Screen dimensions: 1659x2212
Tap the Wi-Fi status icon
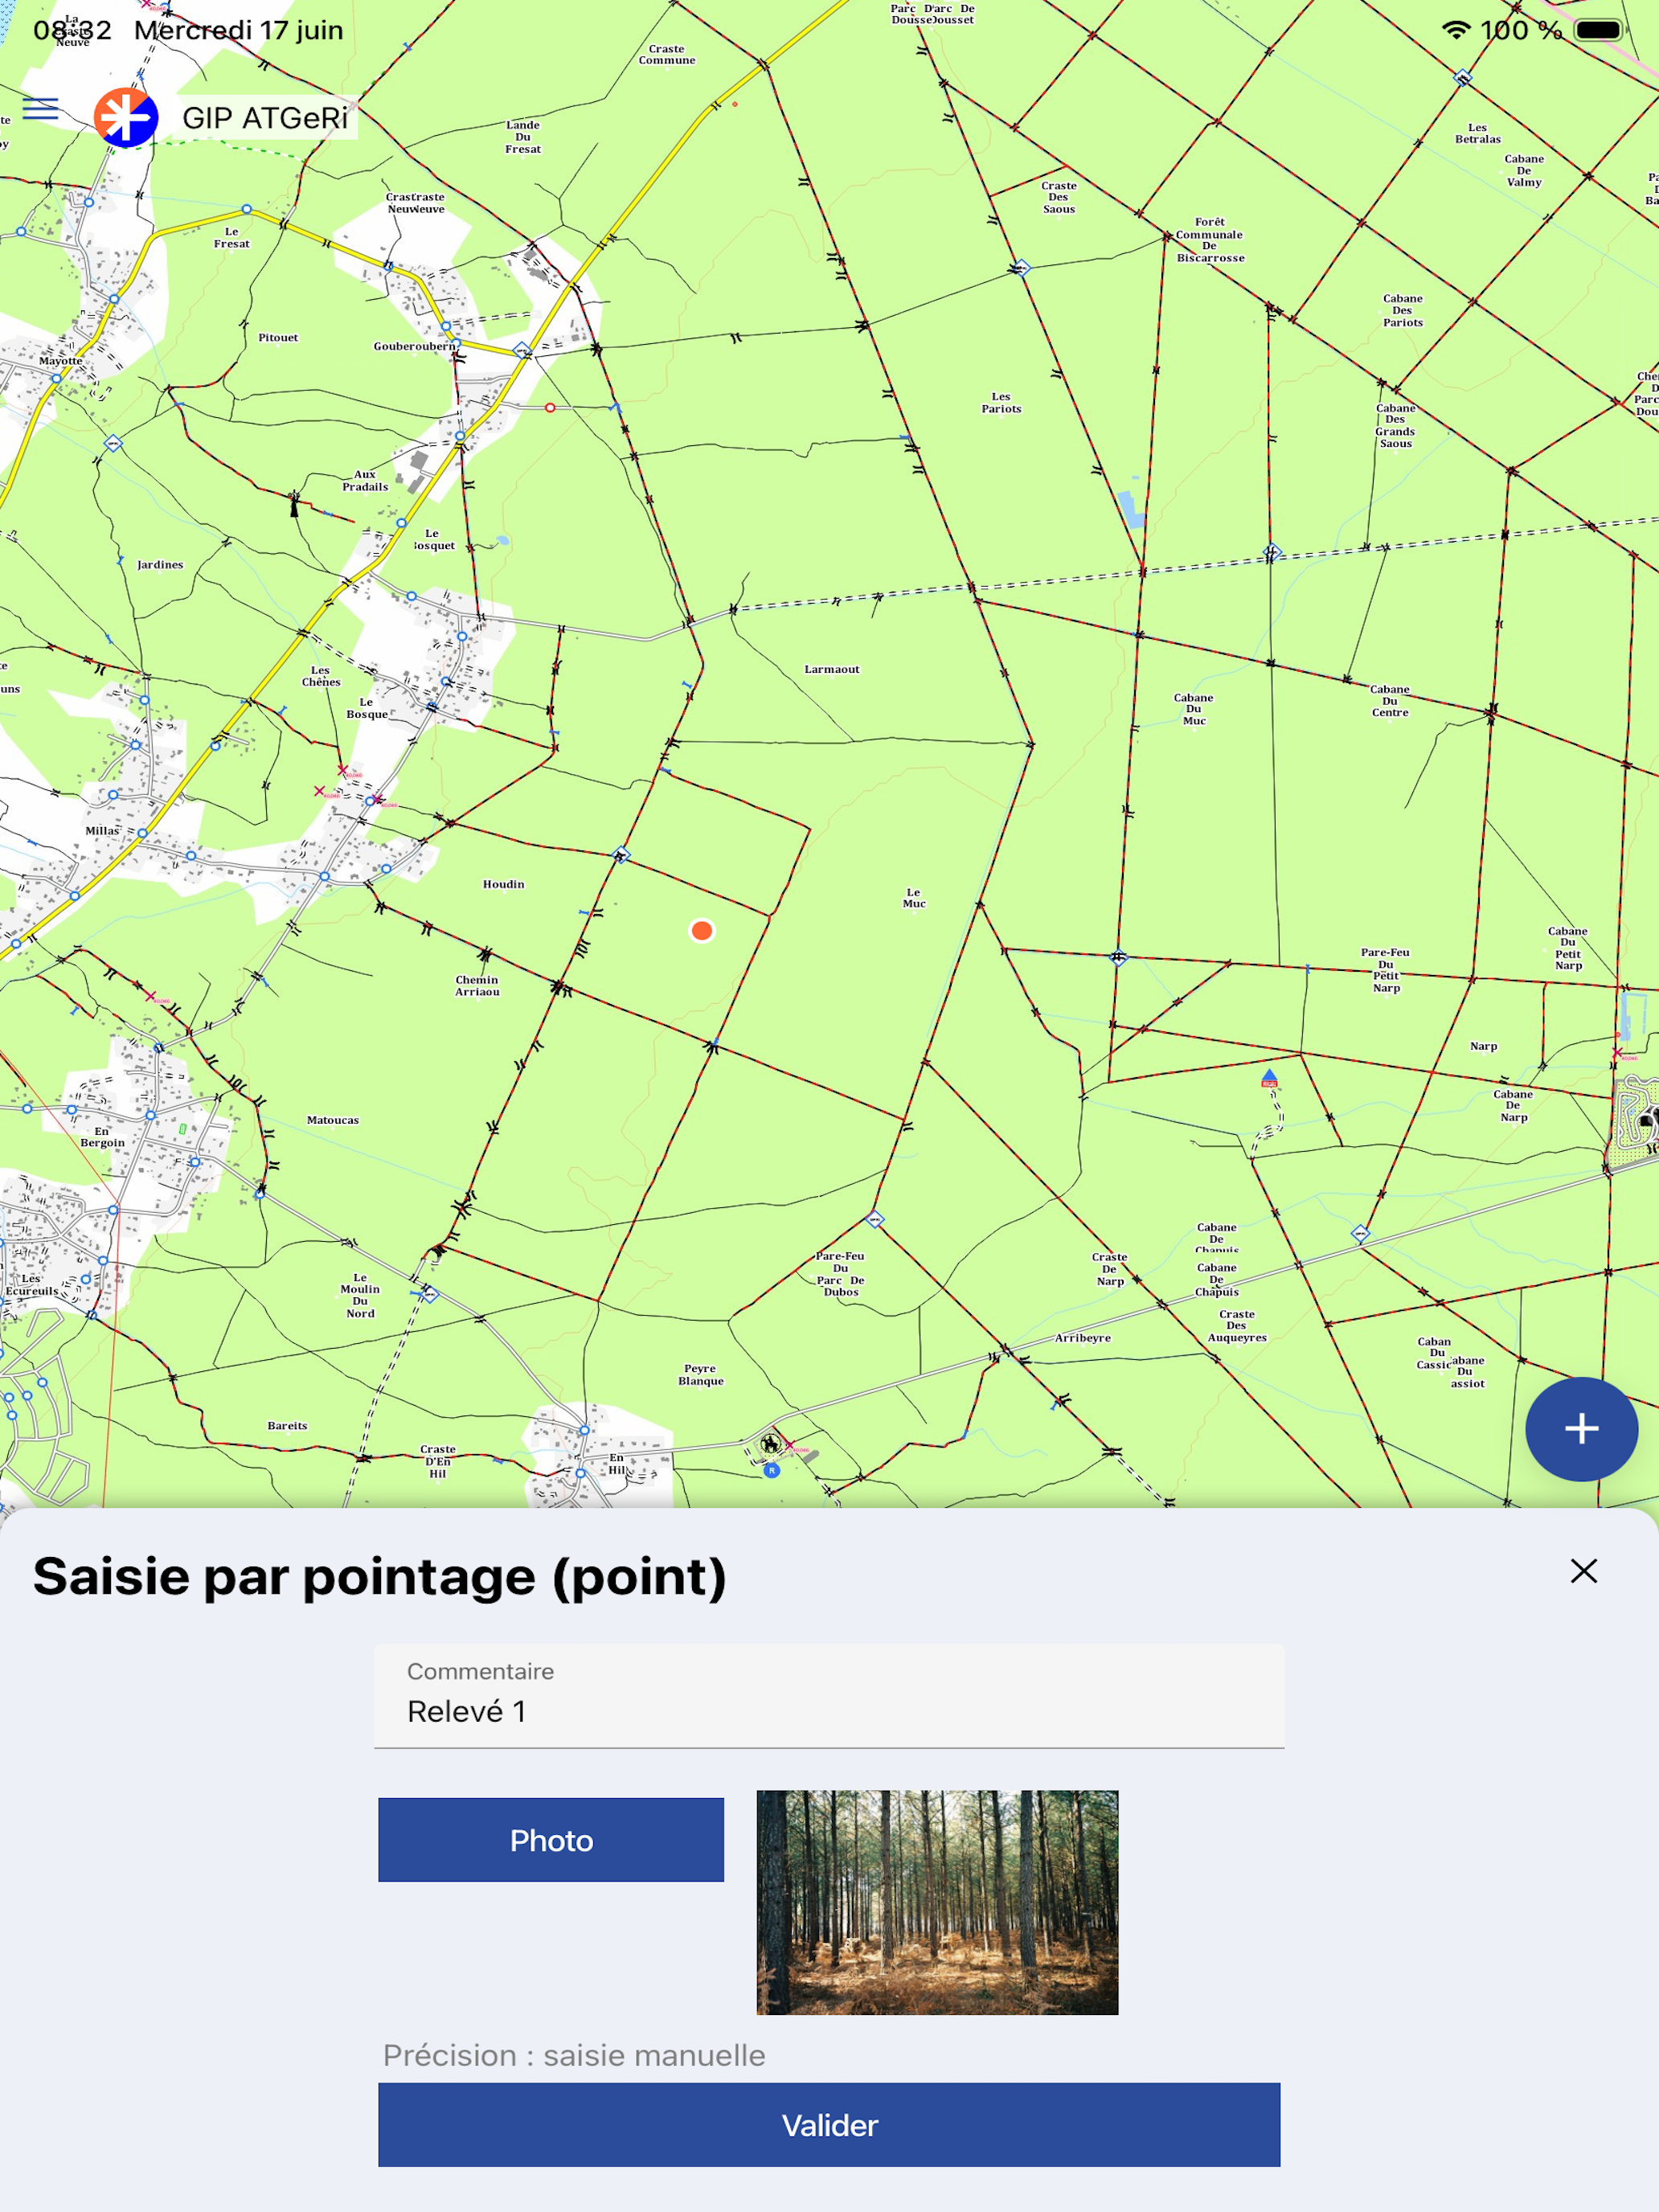pos(1456,30)
